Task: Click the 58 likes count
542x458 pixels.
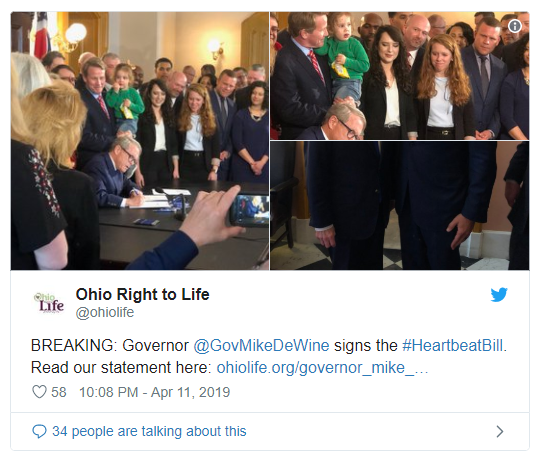Action: coord(59,392)
